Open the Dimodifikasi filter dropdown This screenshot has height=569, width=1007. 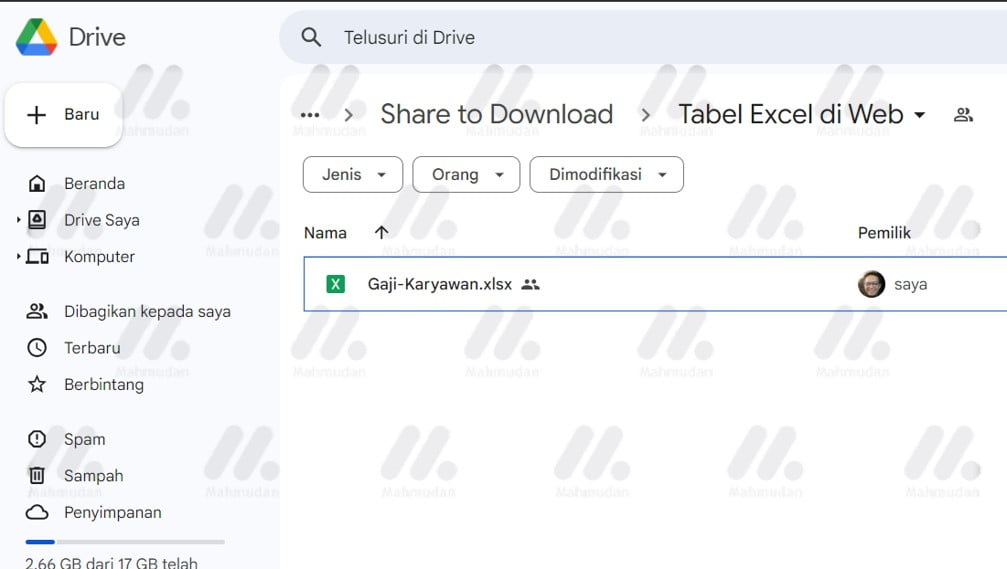[606, 174]
